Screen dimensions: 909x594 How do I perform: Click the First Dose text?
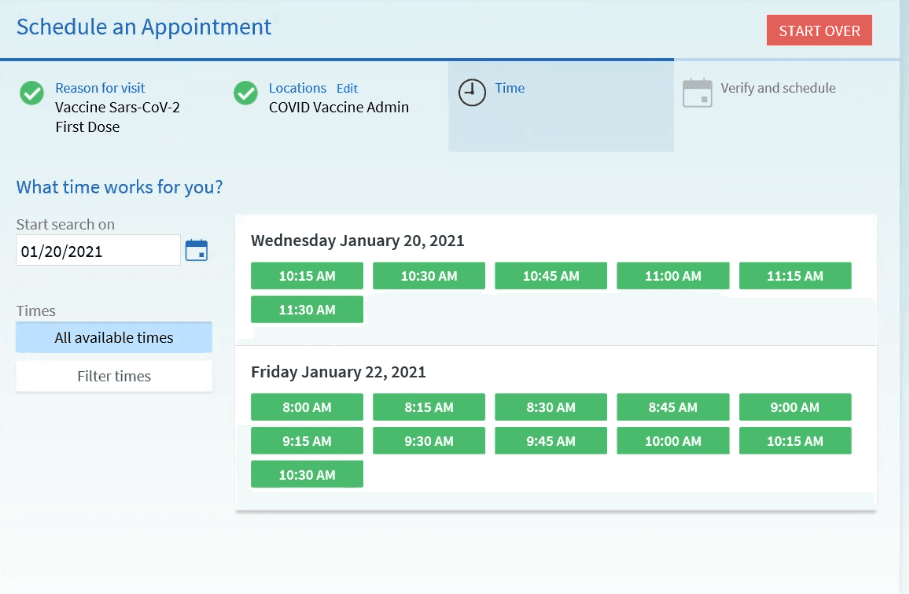(87, 127)
